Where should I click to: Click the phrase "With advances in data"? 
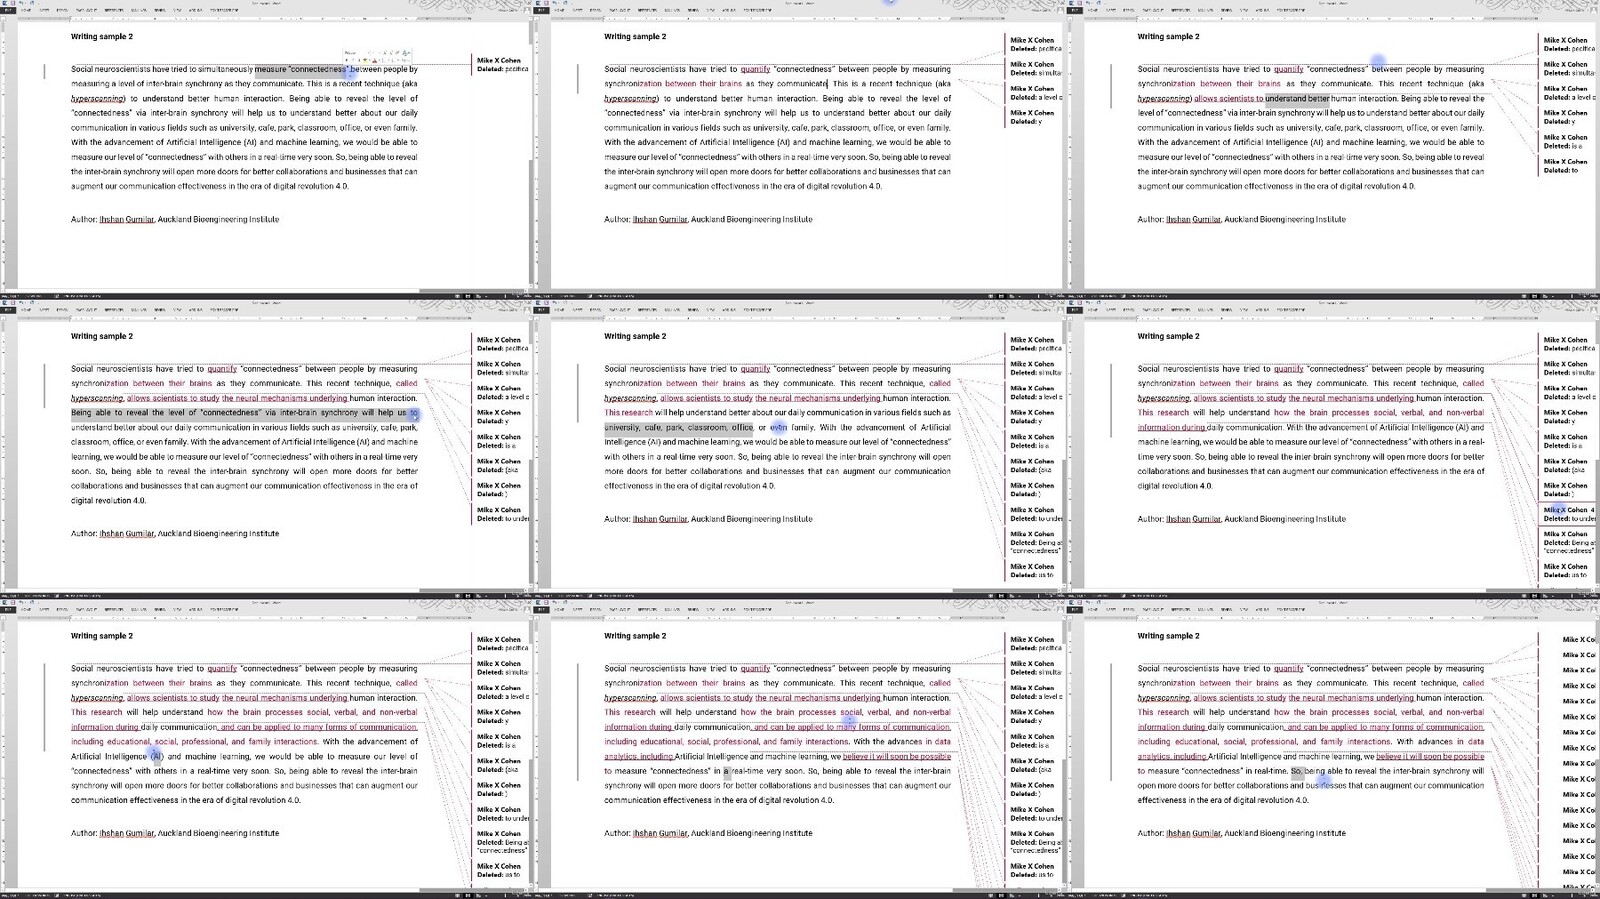[1440, 742]
